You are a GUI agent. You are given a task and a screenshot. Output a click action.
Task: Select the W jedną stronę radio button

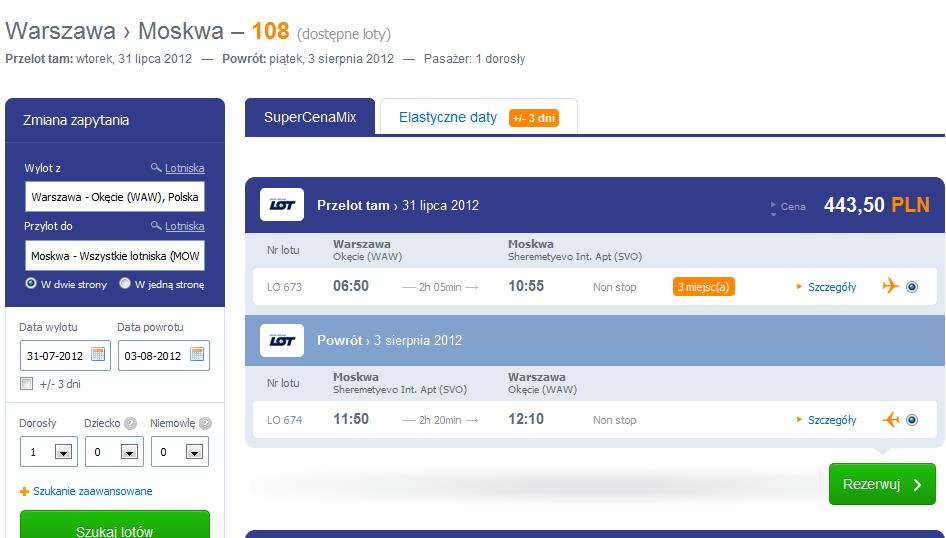[x=125, y=283]
